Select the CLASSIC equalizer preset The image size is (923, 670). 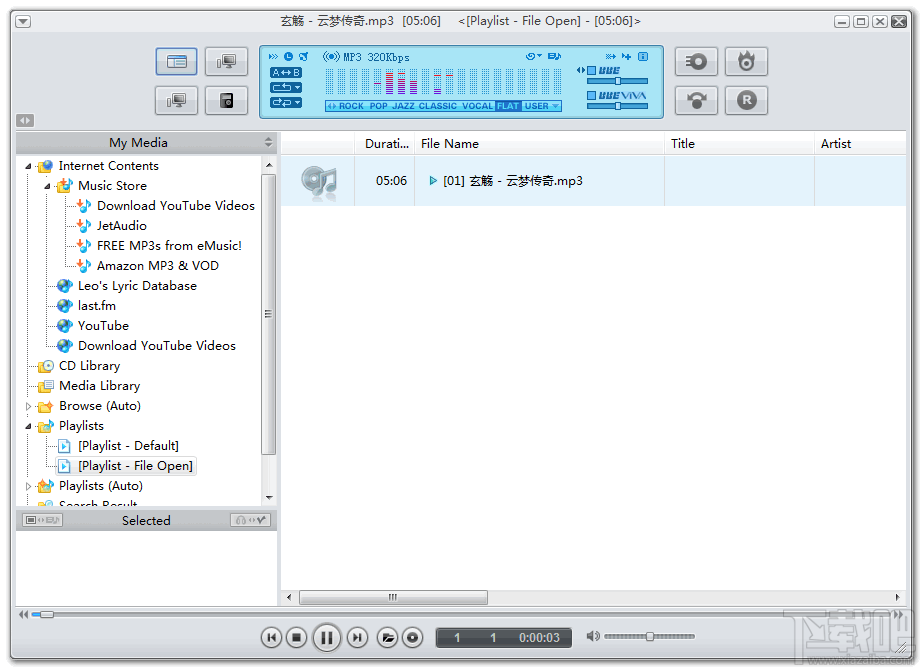pos(437,106)
